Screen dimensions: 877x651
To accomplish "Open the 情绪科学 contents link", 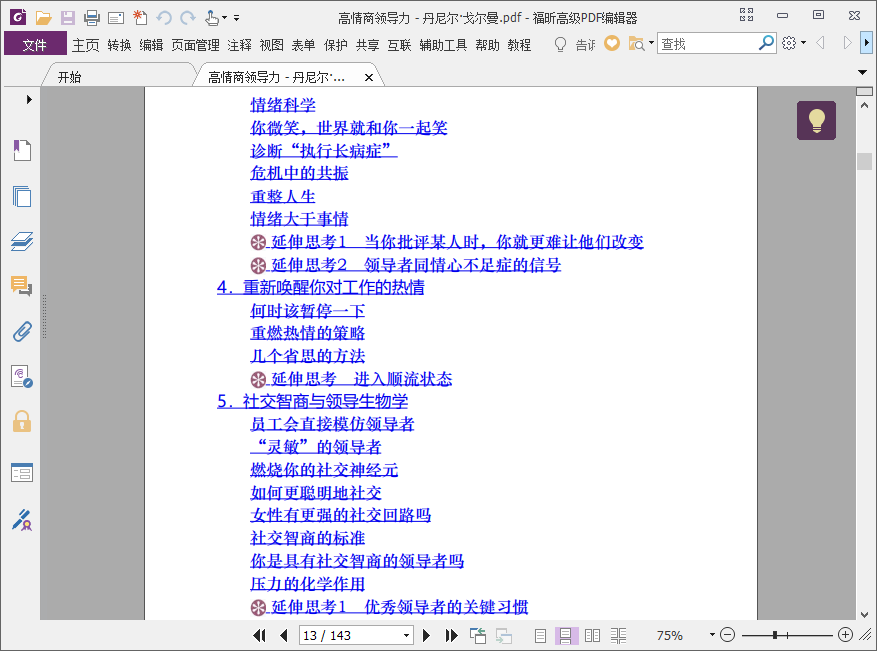I will [x=282, y=105].
